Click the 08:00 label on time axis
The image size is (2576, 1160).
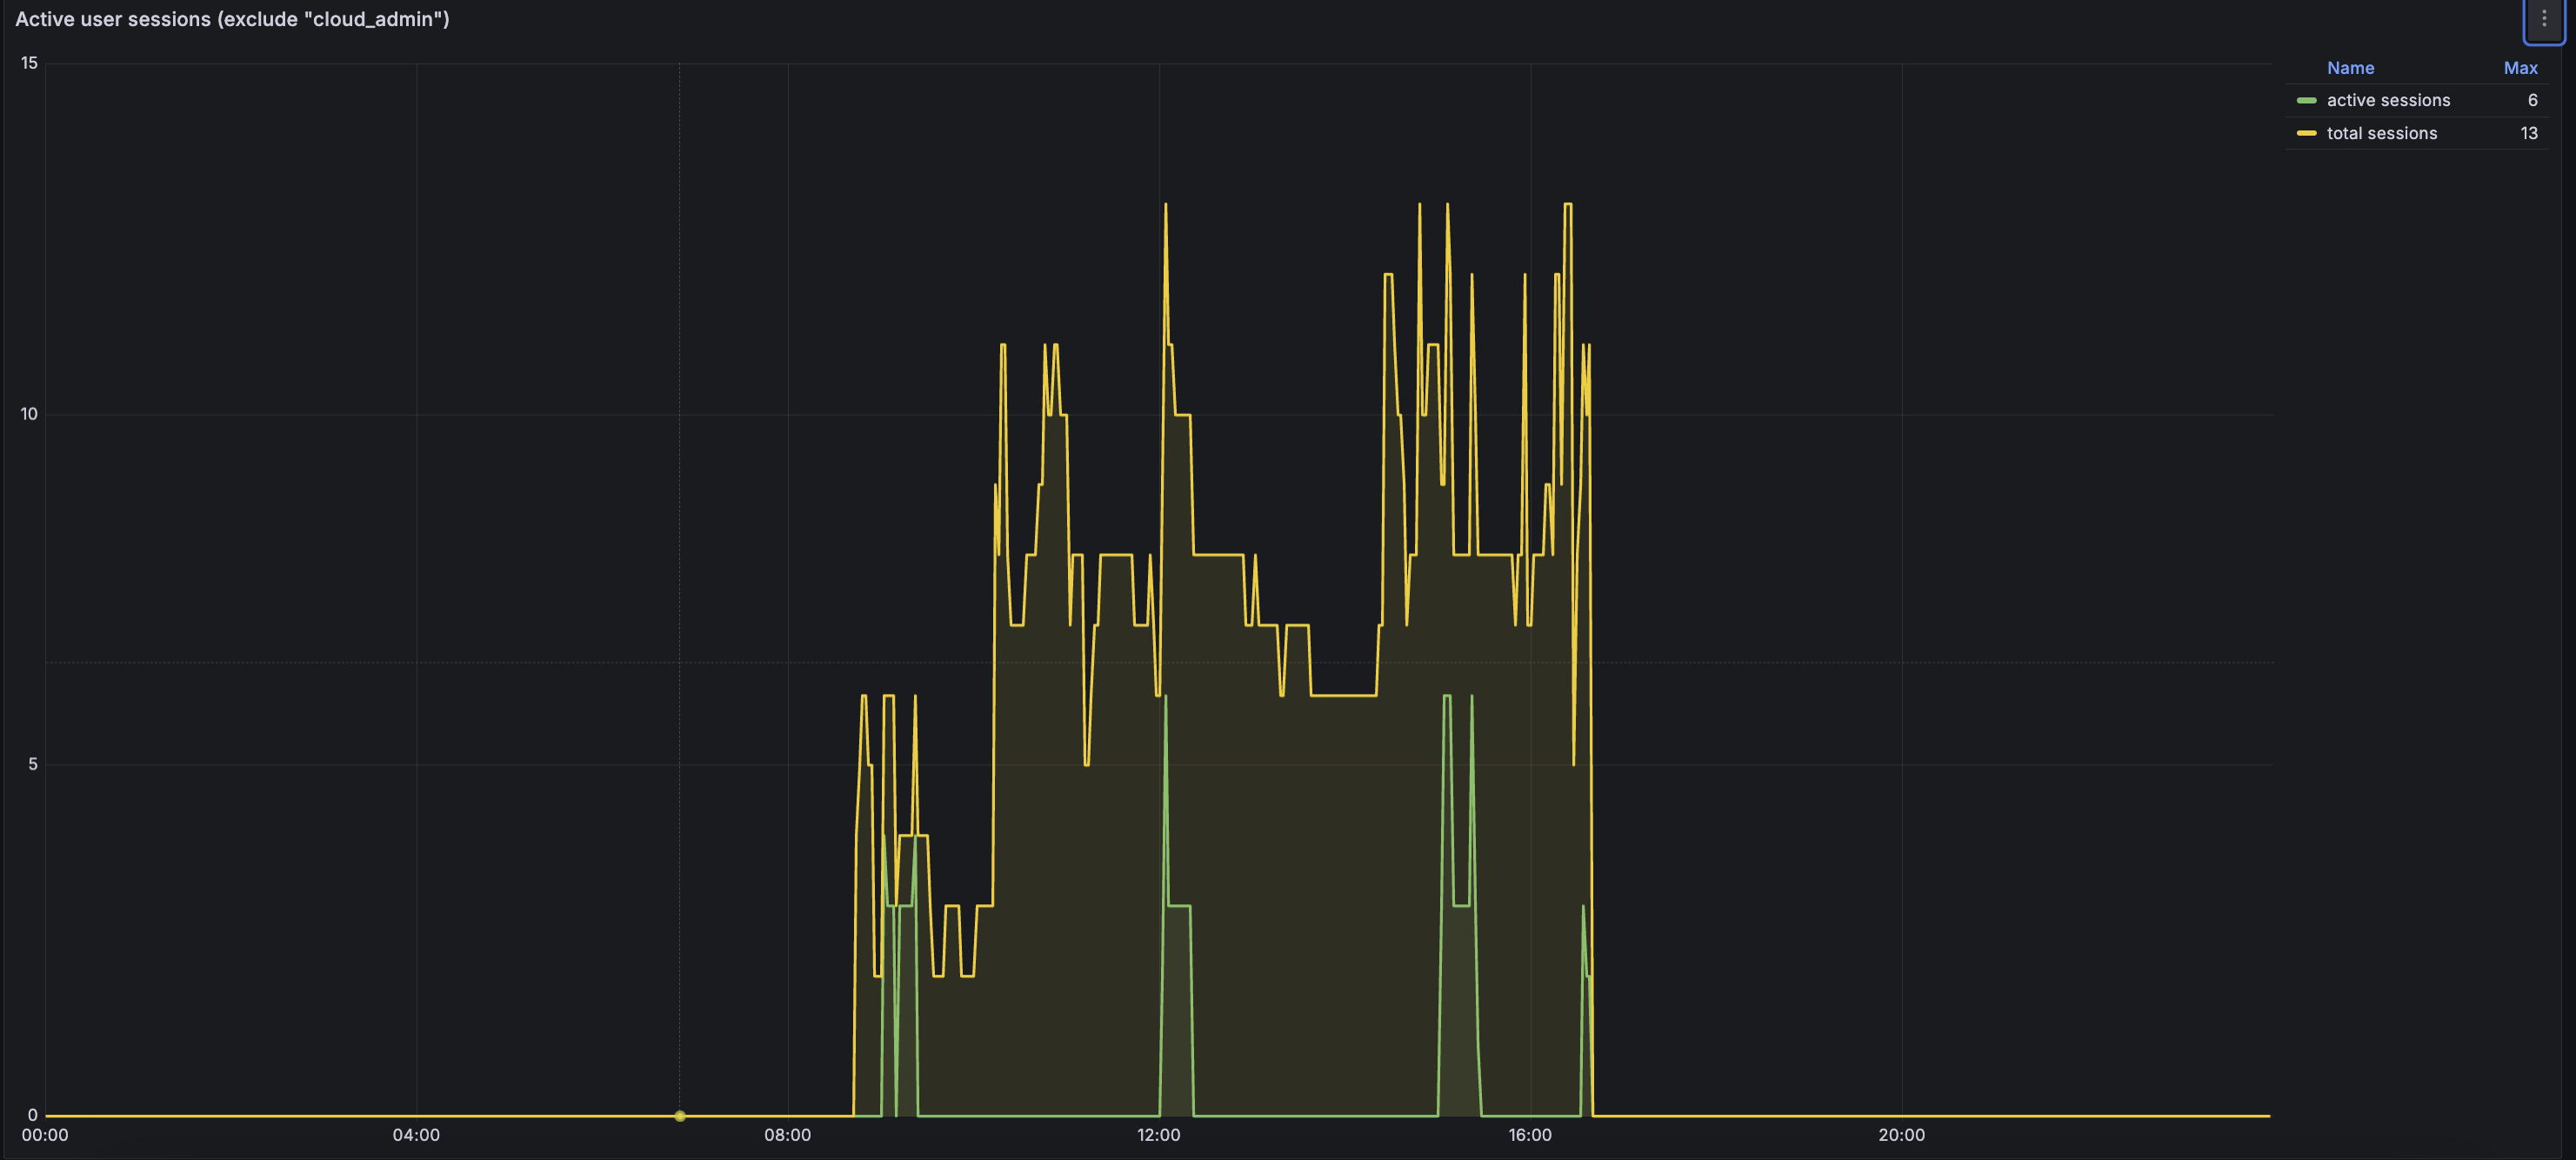click(787, 1135)
